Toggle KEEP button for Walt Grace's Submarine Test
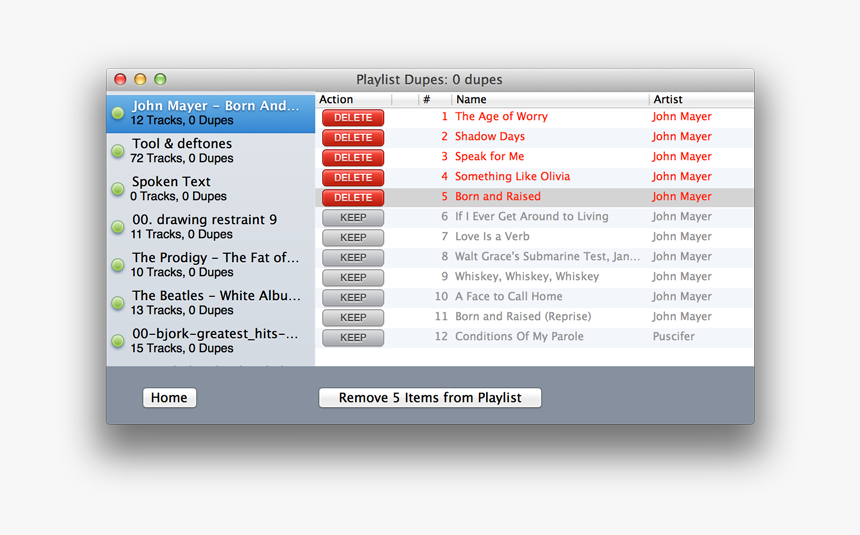This screenshot has width=860, height=535. click(x=353, y=257)
